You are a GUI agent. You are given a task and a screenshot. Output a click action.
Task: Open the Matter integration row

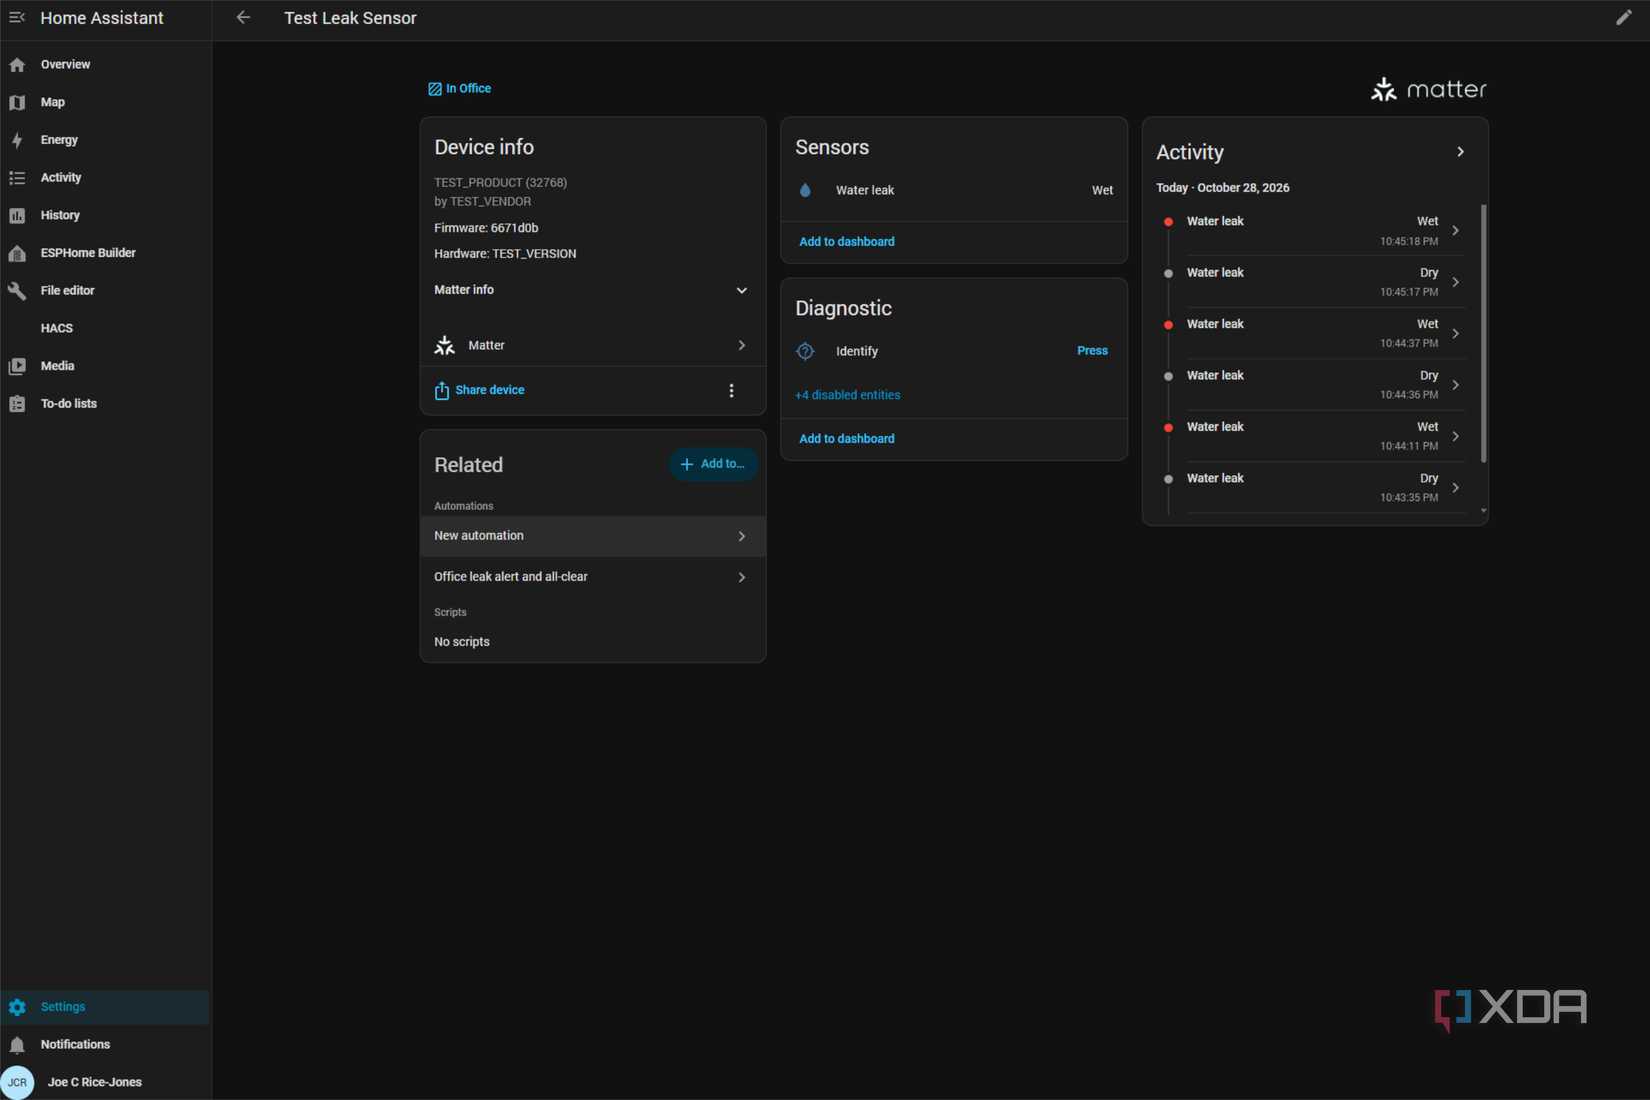592,345
